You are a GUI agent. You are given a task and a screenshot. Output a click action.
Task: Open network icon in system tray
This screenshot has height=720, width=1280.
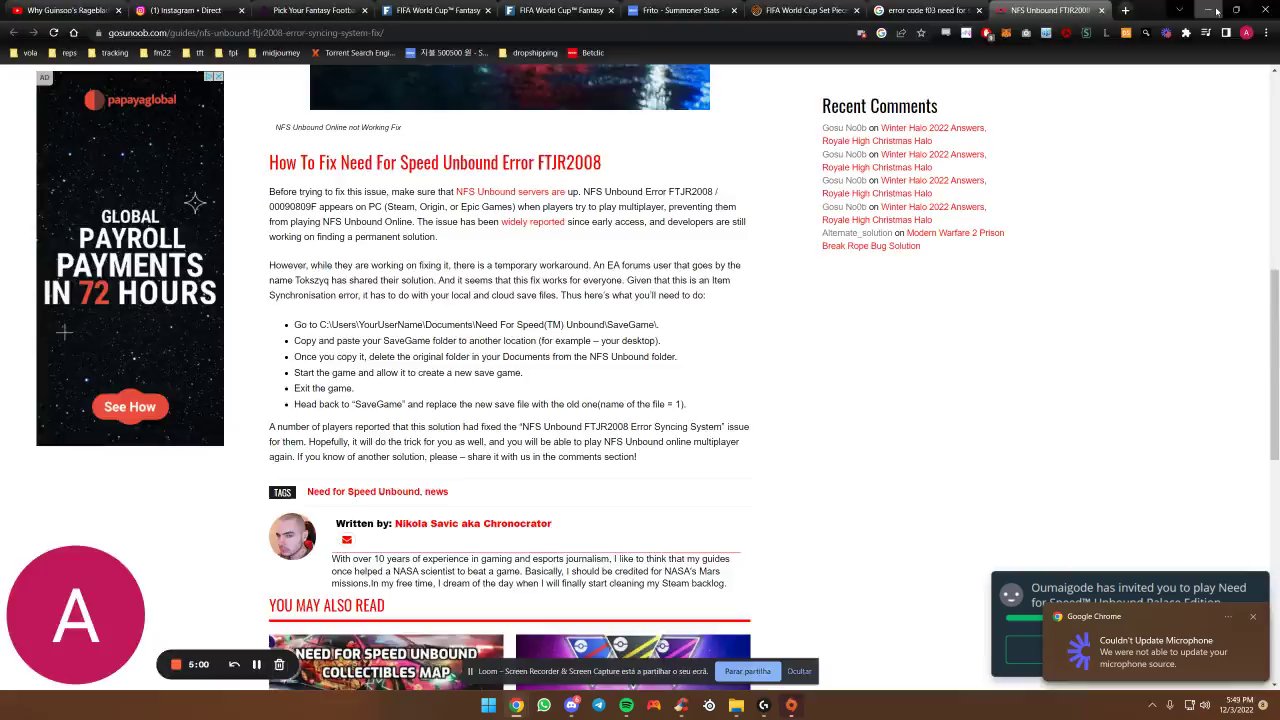pos(1189,705)
